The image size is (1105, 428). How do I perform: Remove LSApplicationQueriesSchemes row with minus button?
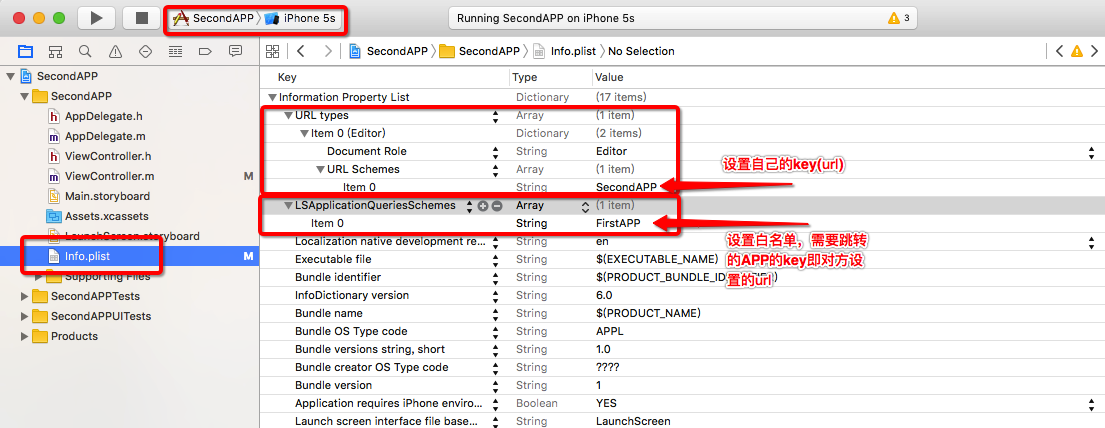(497, 206)
